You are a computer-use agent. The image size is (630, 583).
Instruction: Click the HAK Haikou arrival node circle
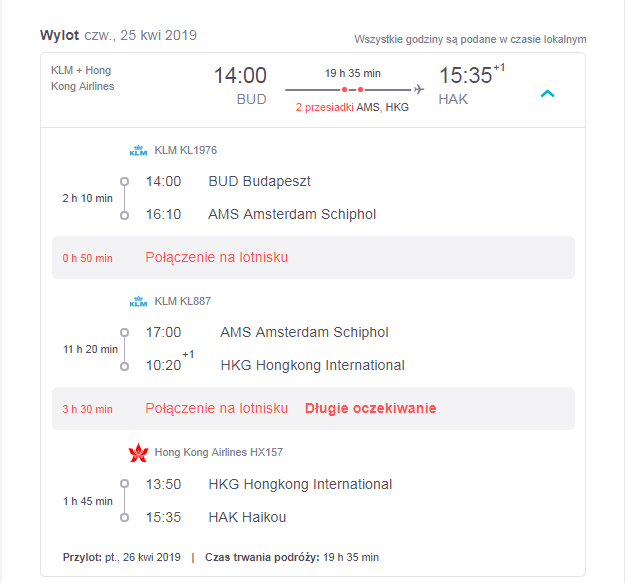coord(125,518)
